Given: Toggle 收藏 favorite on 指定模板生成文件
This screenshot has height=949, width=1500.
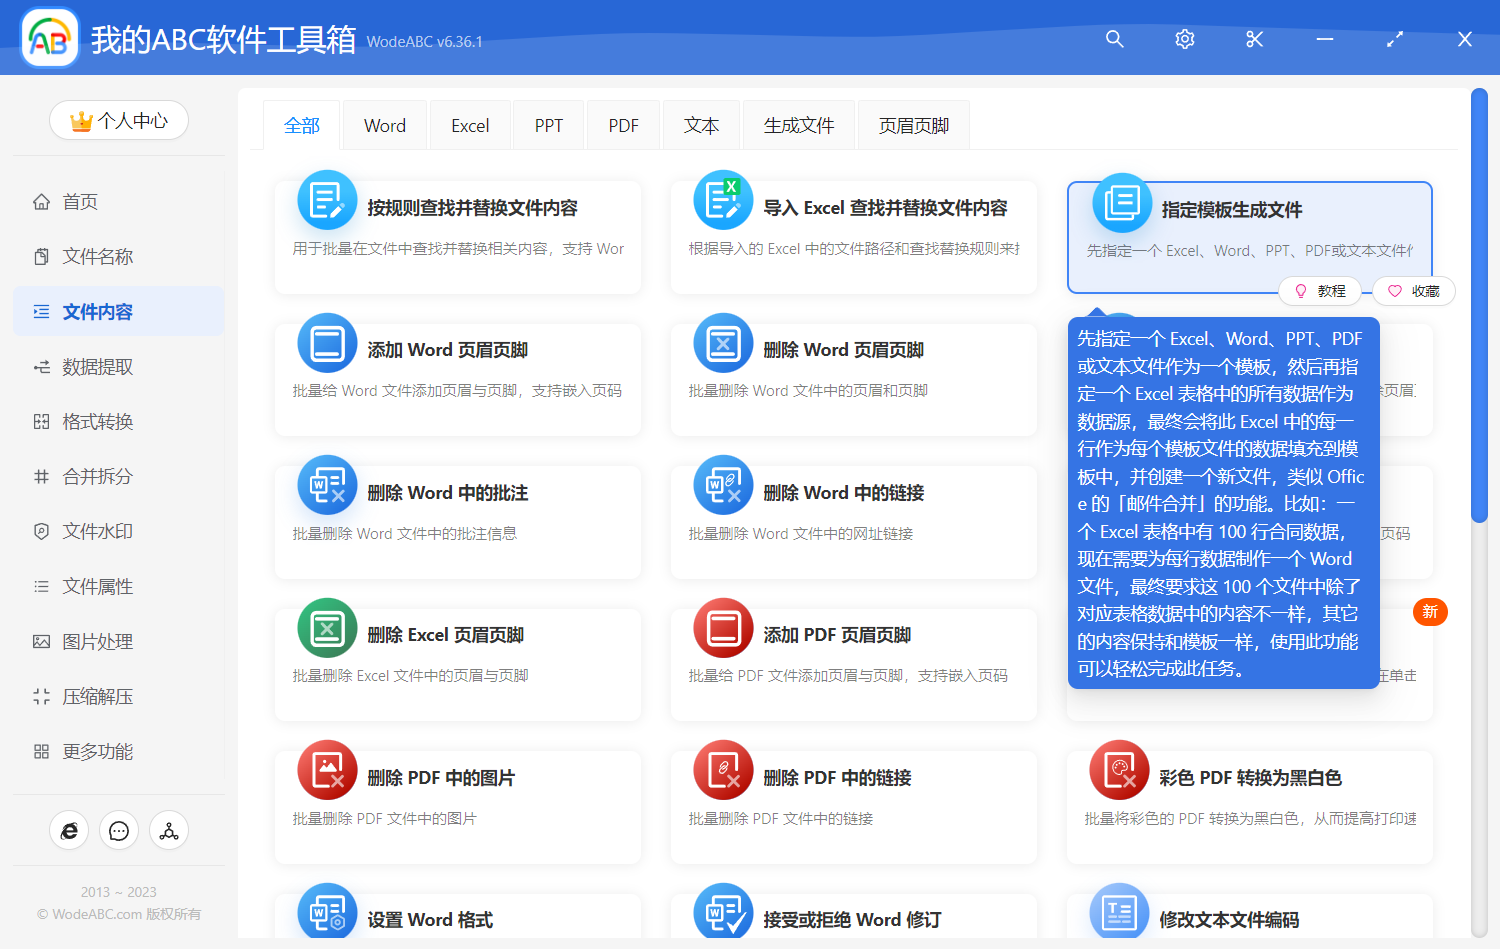Looking at the screenshot, I should [1414, 291].
